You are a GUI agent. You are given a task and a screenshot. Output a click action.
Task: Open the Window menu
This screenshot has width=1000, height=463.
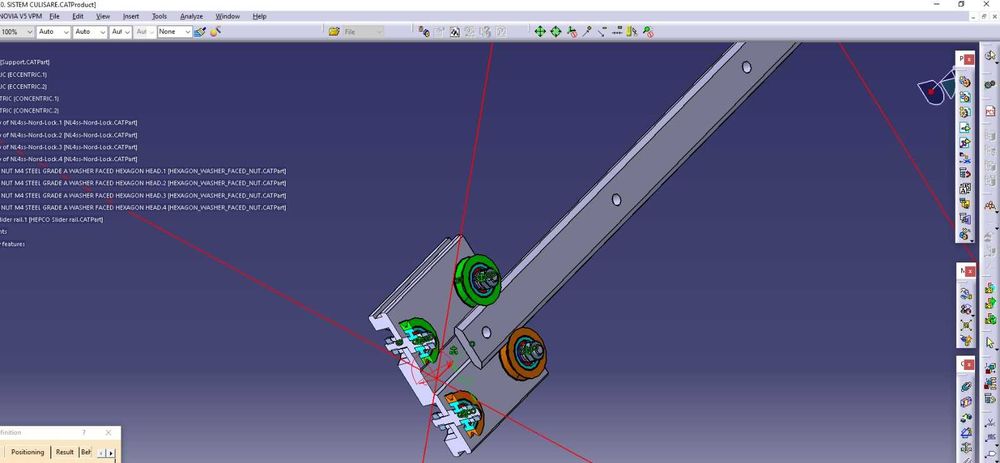click(x=228, y=16)
